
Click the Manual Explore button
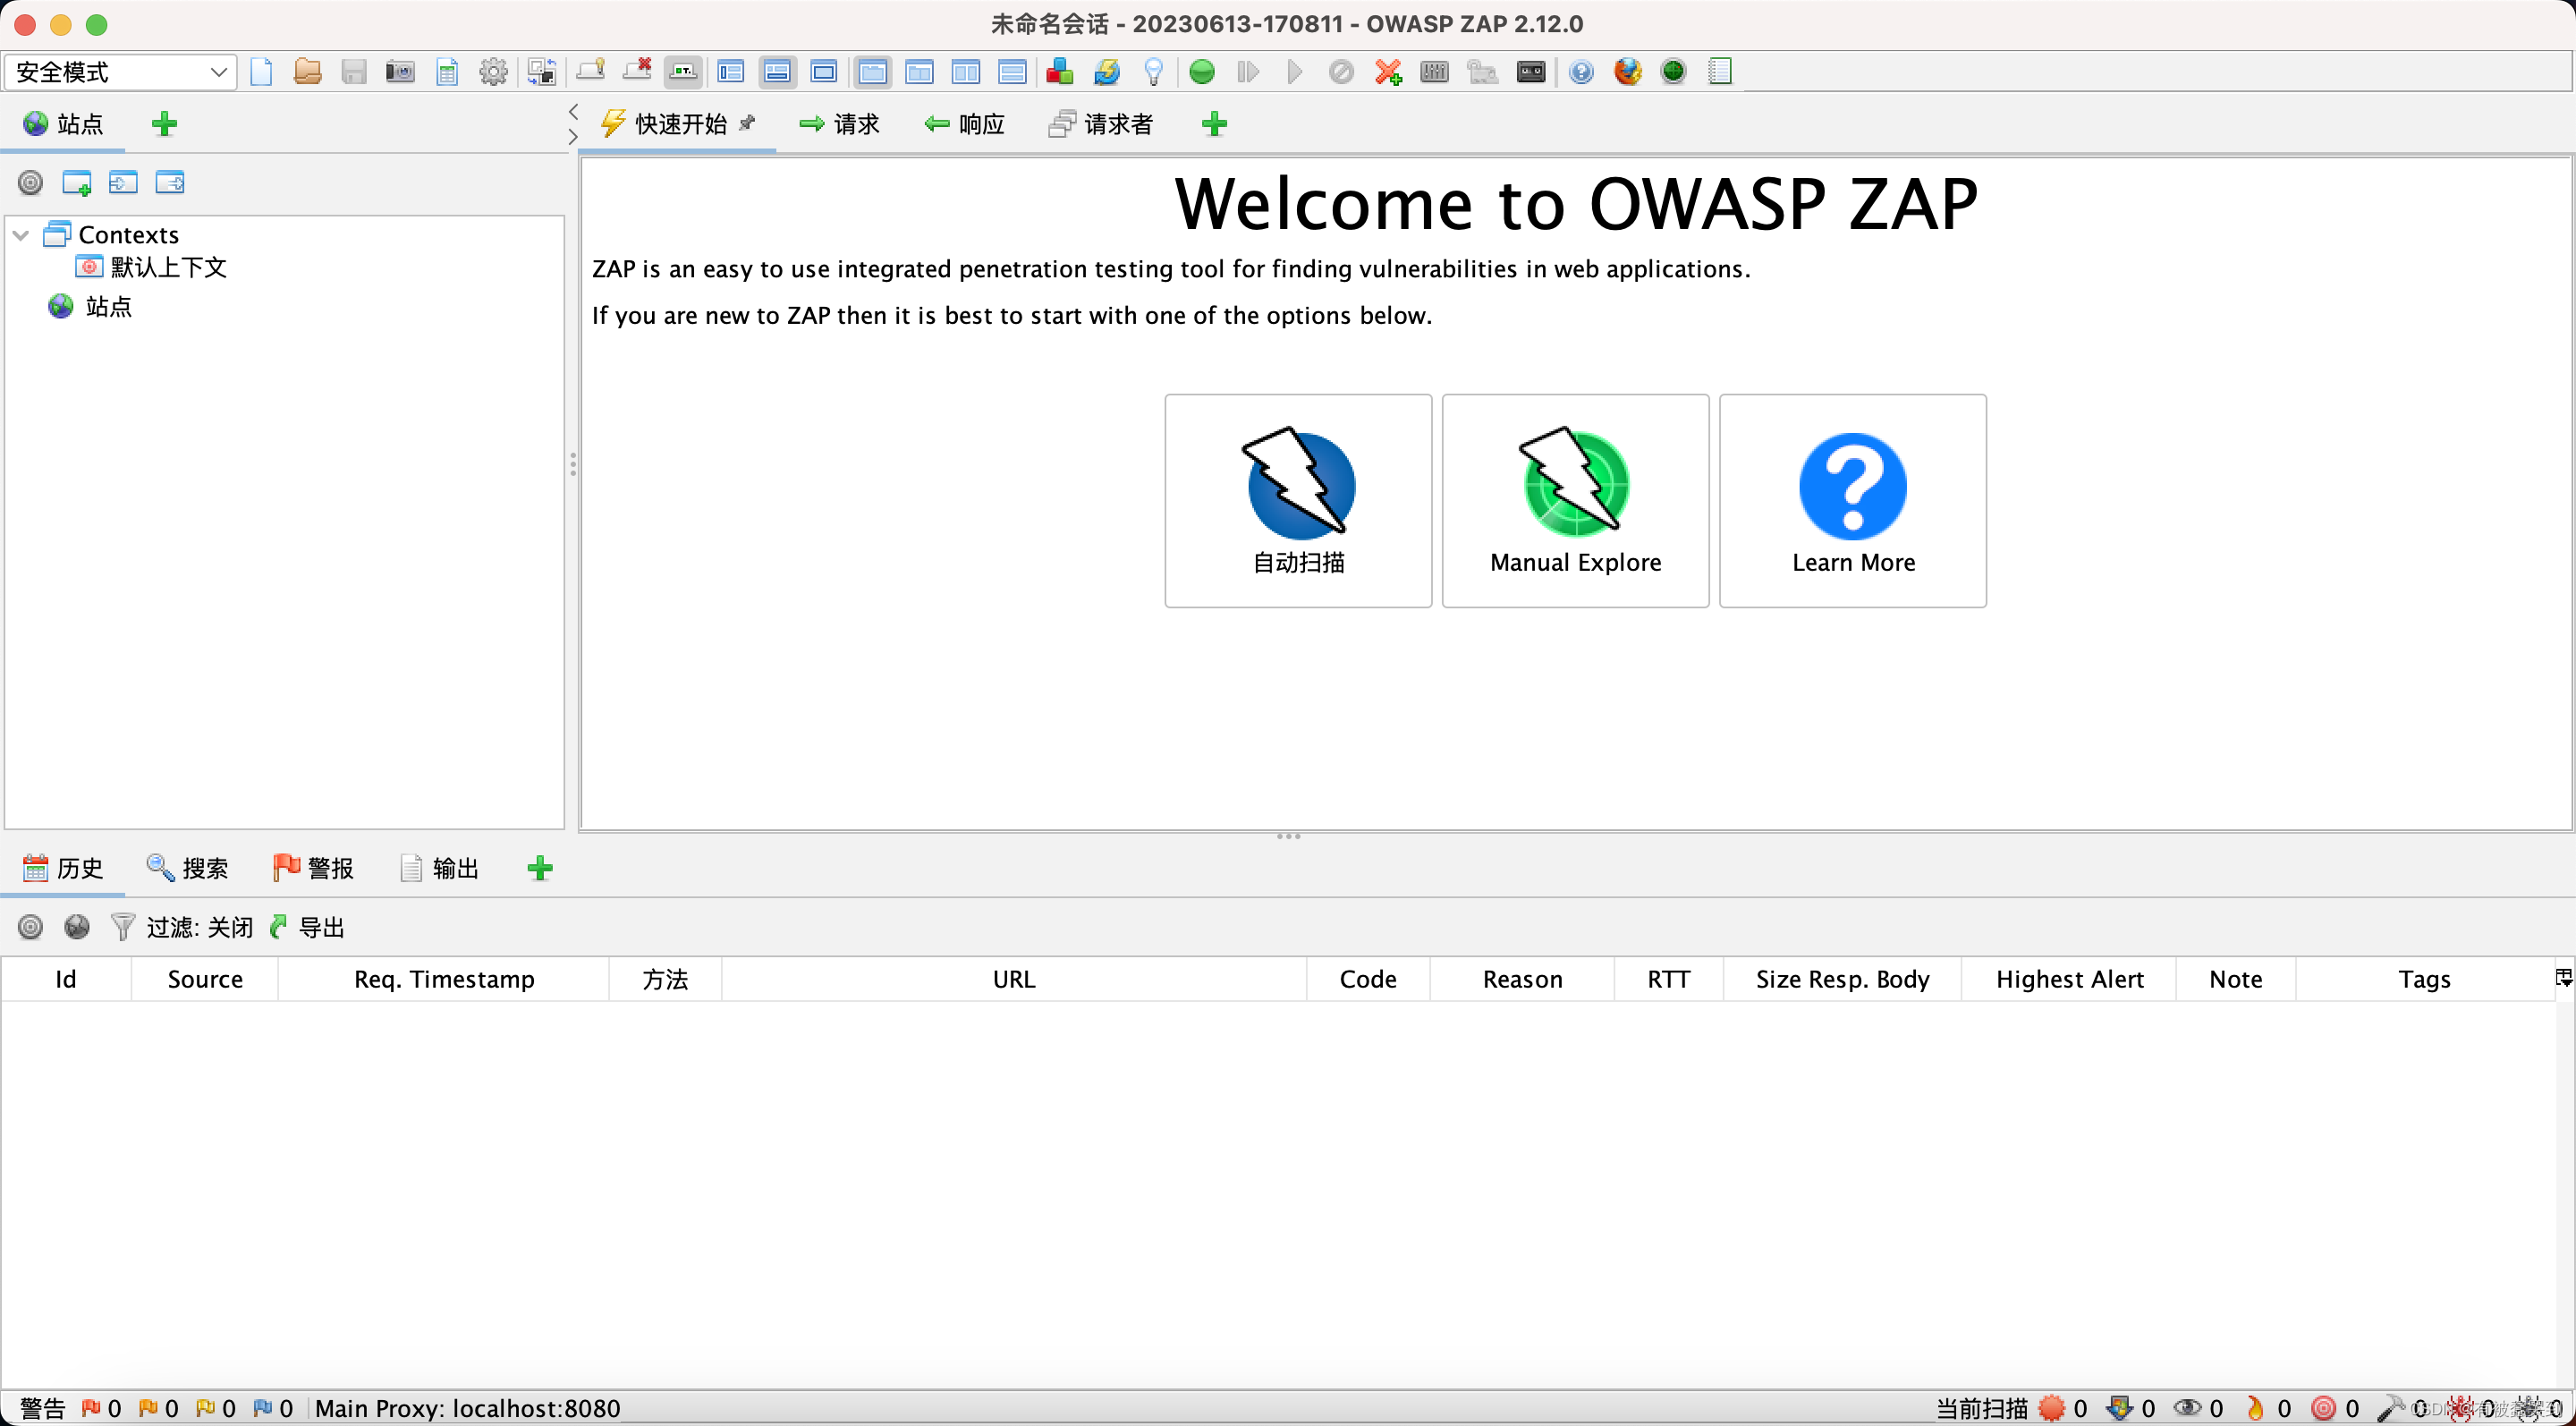coord(1575,500)
